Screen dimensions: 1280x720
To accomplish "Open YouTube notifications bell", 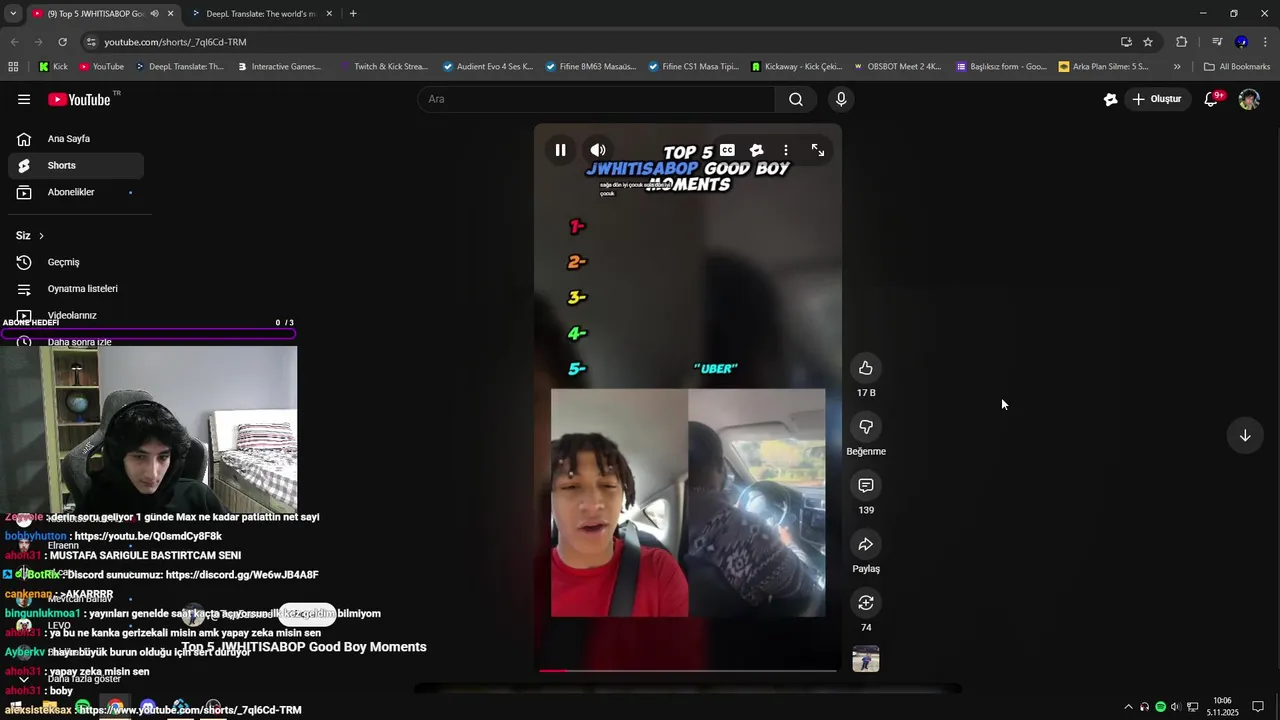I will point(1212,99).
